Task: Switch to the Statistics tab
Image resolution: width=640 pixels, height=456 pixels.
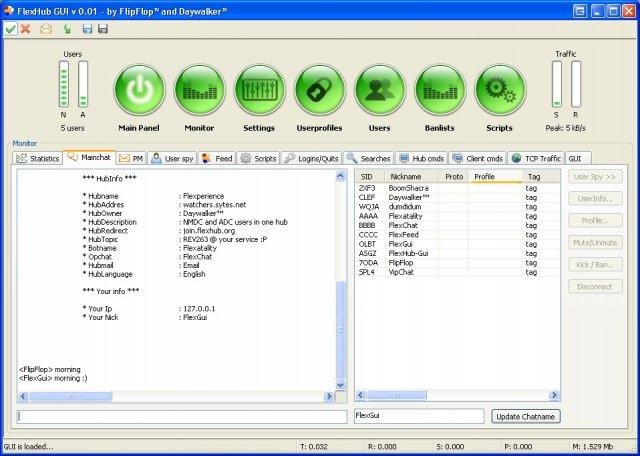Action: 38,158
